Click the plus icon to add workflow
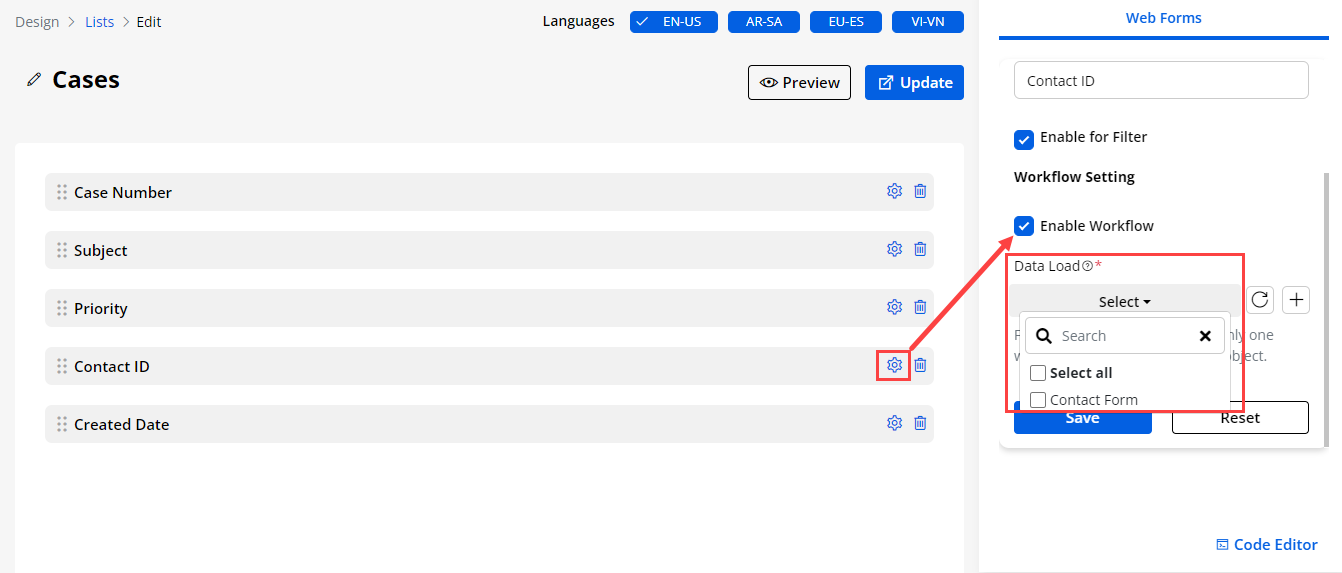Screen dimensions: 1342x573 (x=1296, y=299)
